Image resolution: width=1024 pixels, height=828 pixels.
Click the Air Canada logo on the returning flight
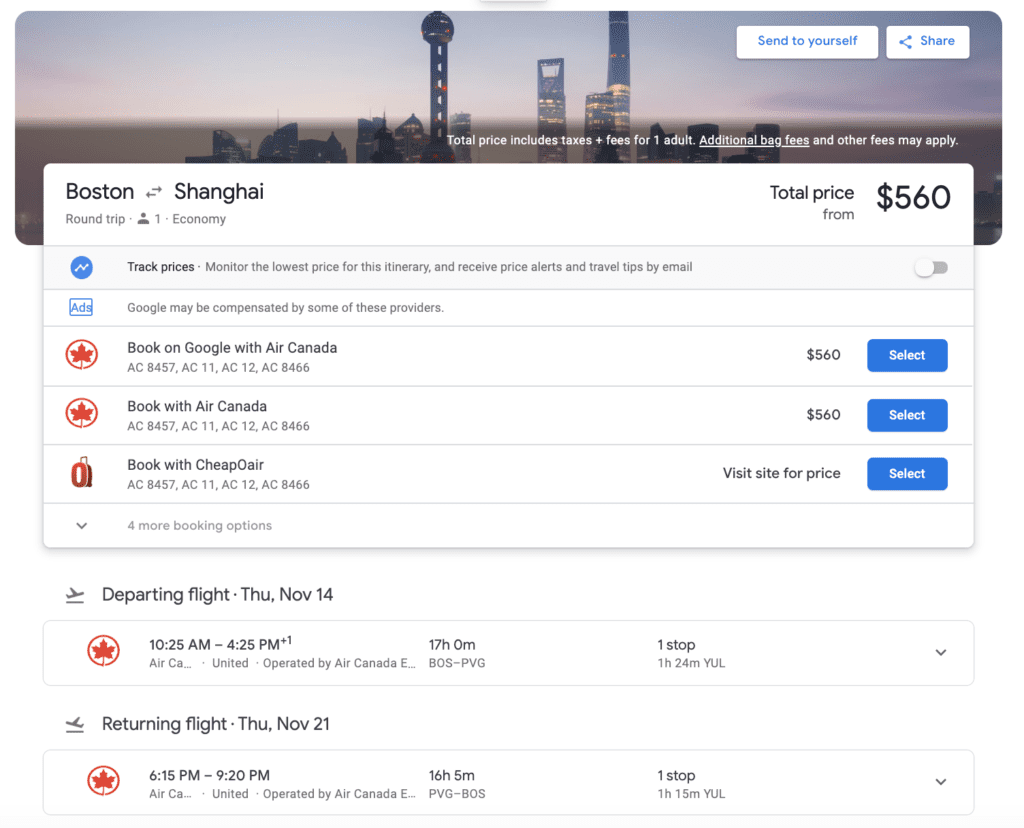[x=103, y=781]
